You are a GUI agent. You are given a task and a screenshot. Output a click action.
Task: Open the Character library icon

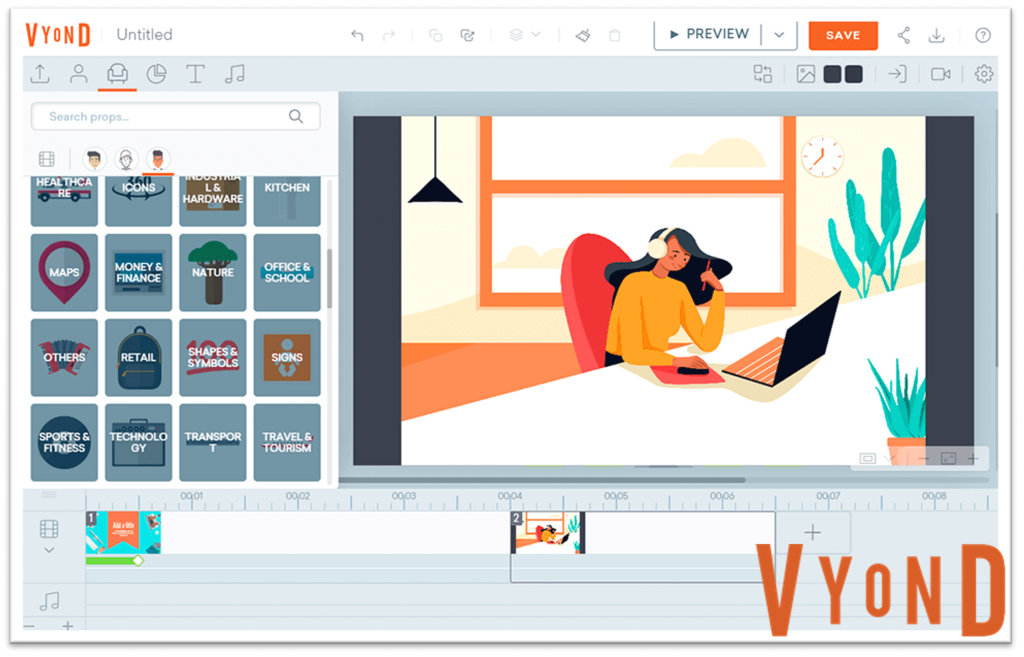point(78,74)
